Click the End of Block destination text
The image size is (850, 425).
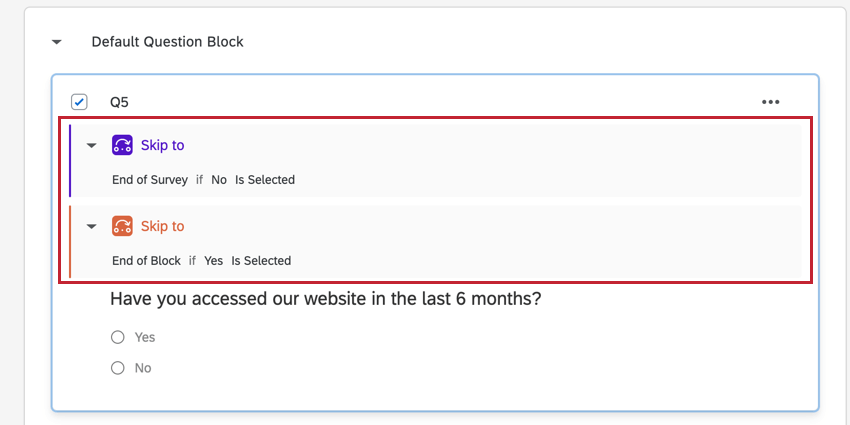pos(146,261)
